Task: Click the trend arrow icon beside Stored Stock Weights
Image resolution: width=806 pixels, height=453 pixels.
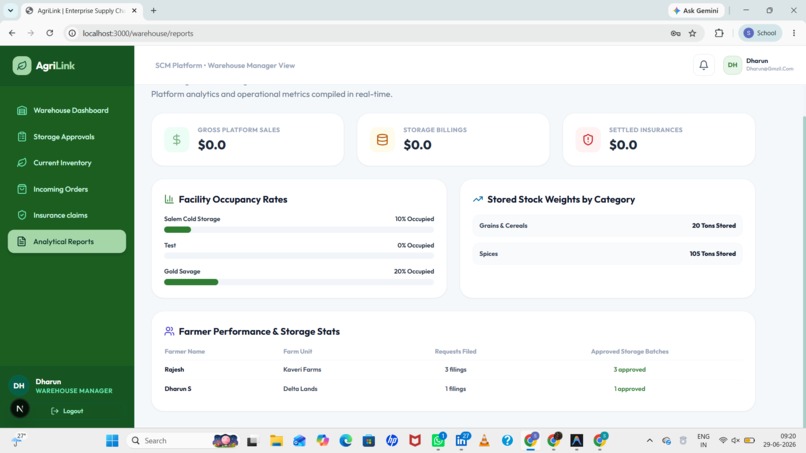Action: [478, 199]
